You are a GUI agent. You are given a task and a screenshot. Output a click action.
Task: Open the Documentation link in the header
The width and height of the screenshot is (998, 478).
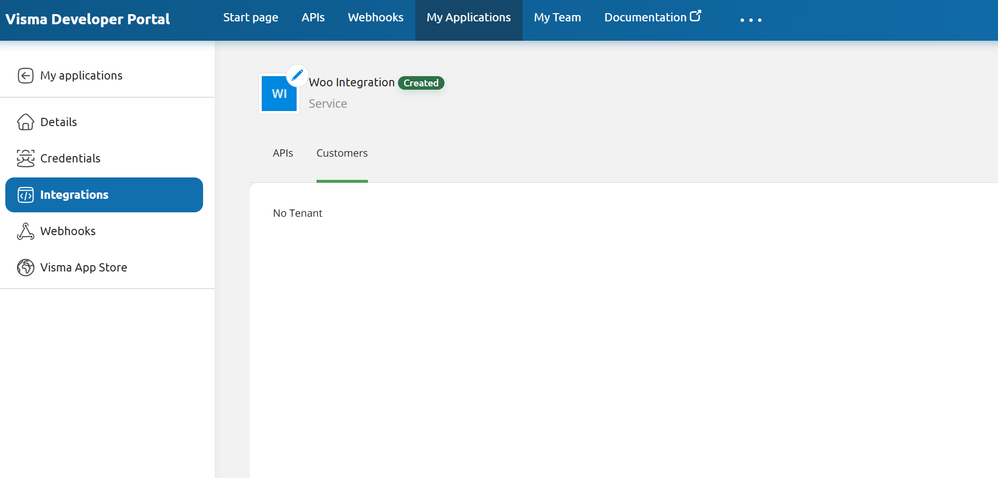[645, 18]
